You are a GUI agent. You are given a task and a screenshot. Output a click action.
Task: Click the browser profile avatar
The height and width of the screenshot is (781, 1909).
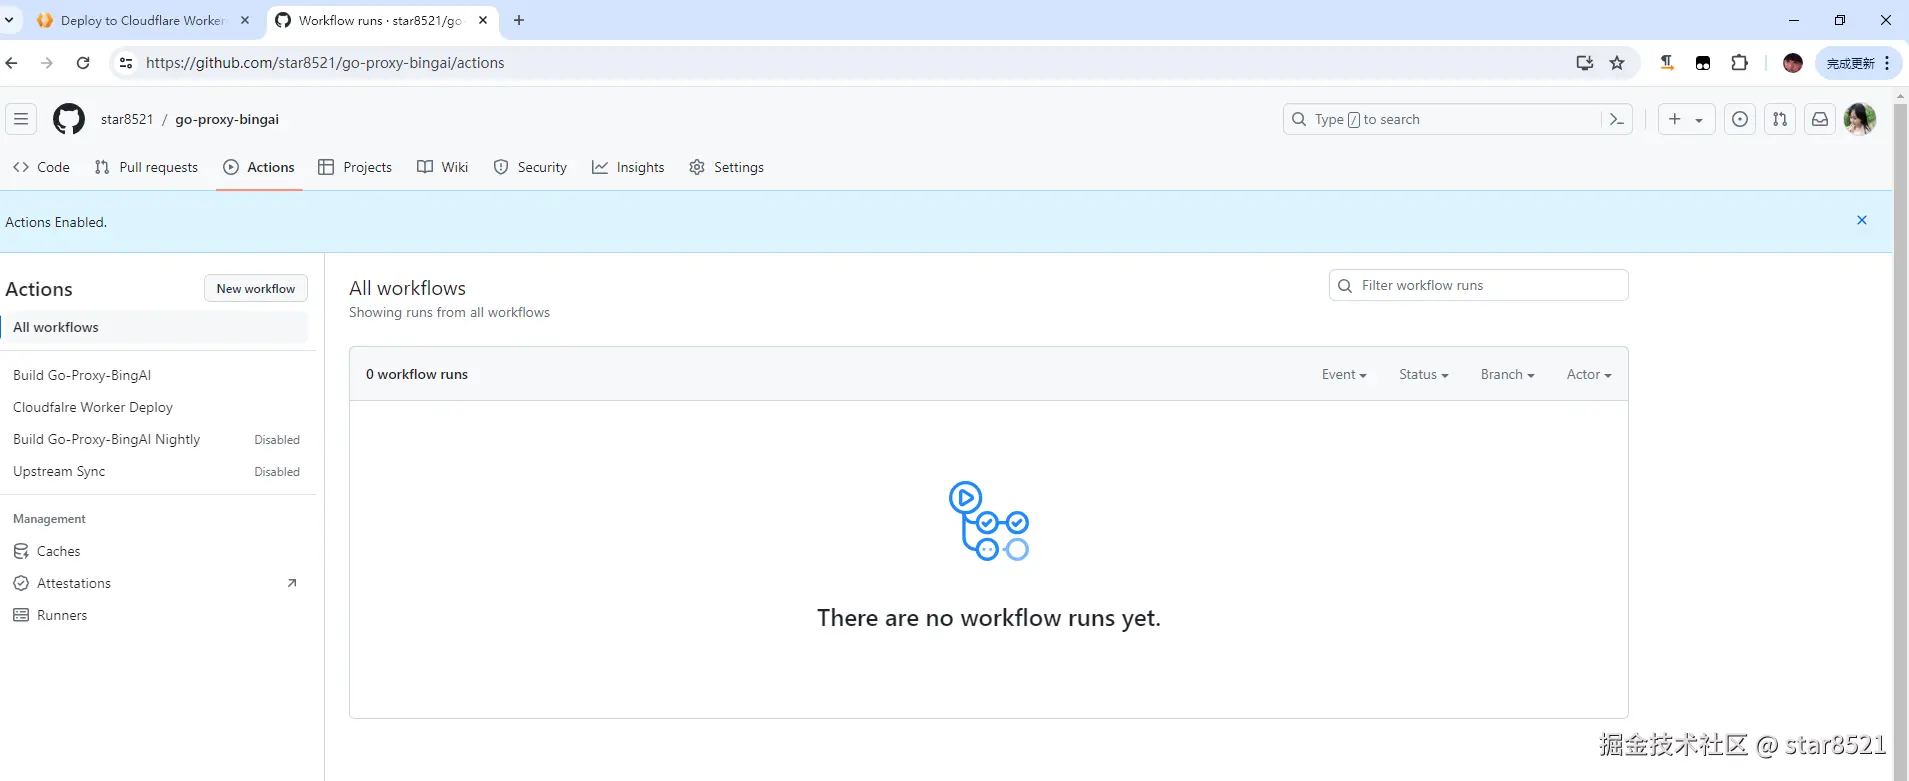1793,63
